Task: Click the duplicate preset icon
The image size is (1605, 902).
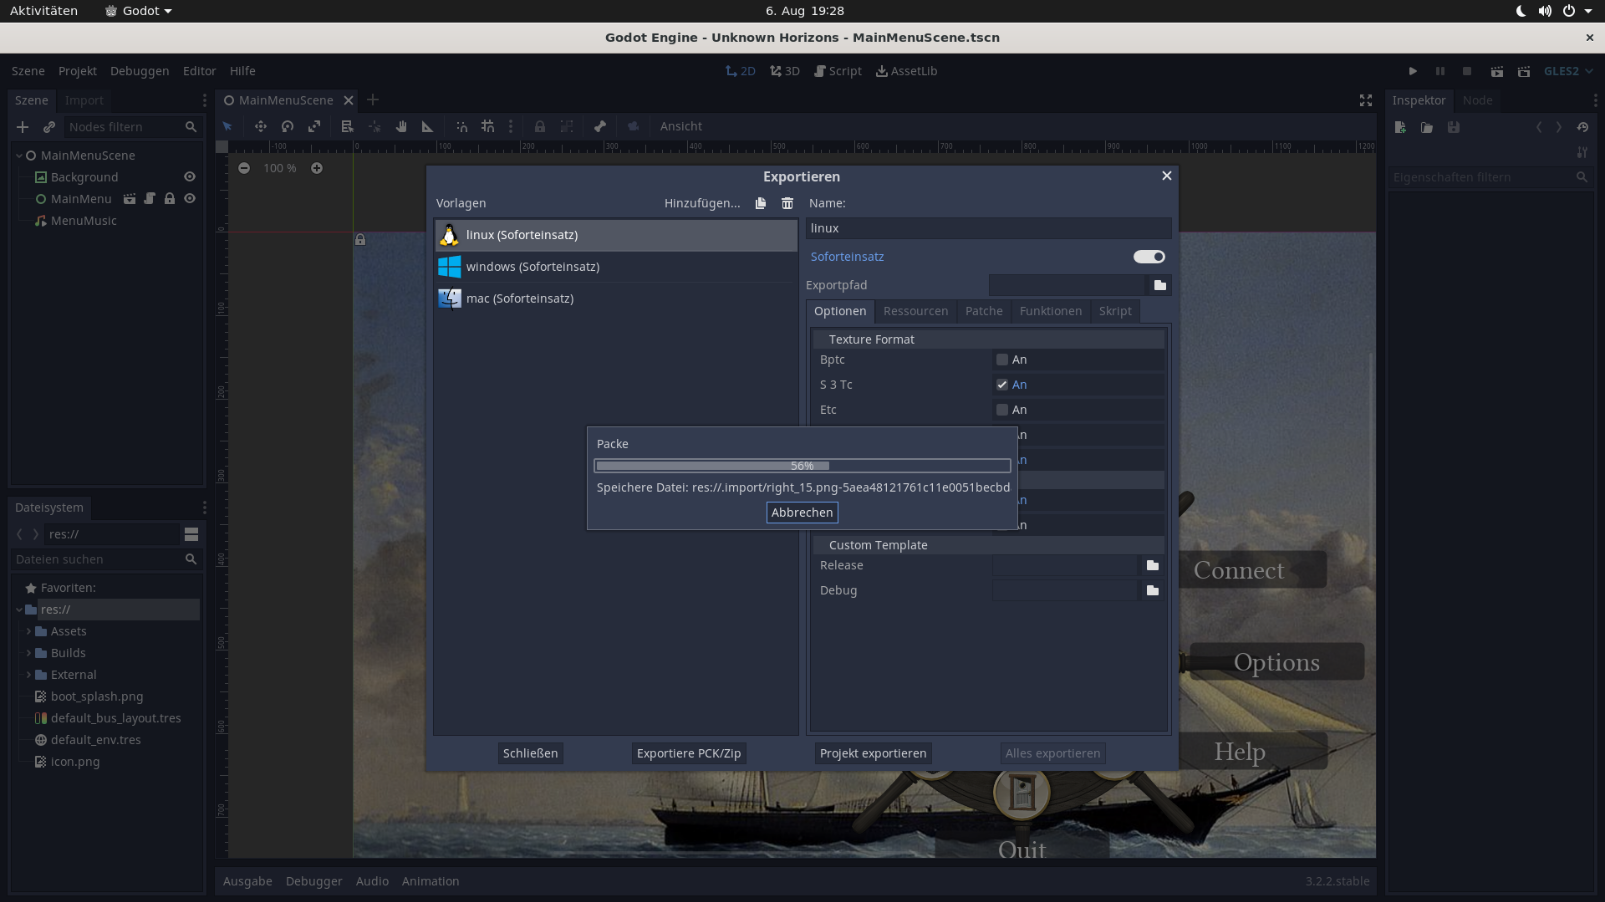Action: 760,203
